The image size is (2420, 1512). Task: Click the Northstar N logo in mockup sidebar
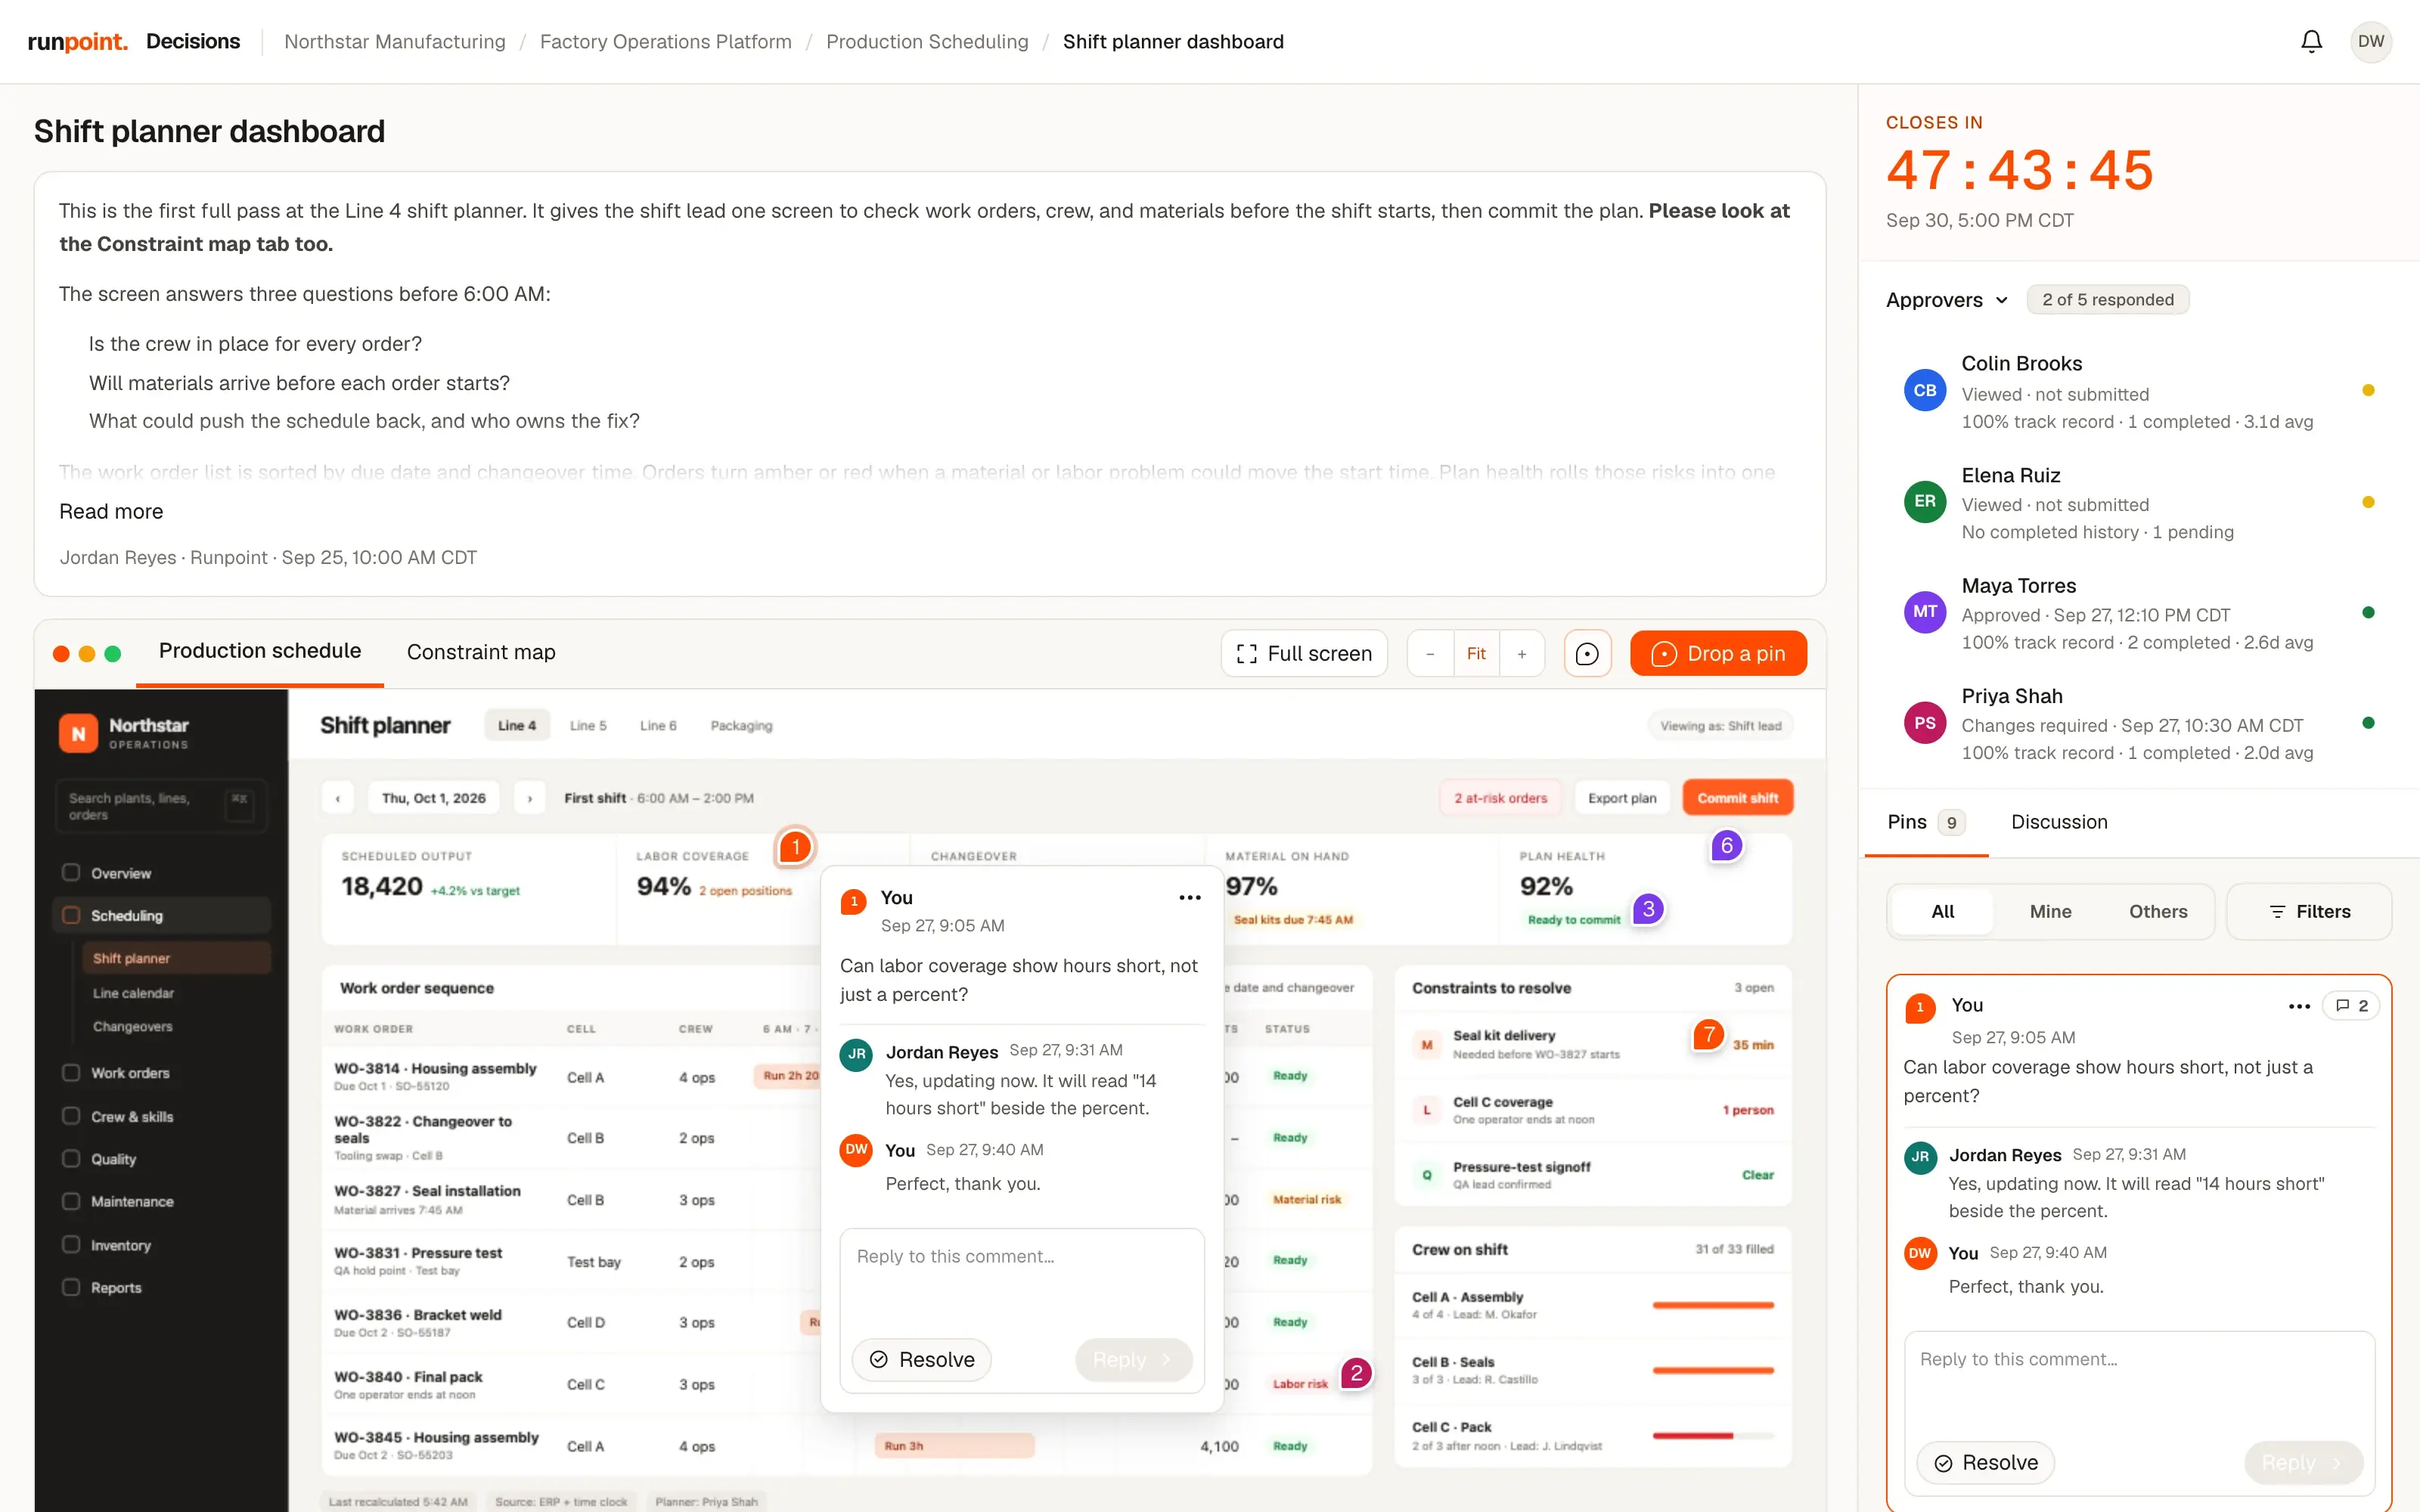(78, 733)
